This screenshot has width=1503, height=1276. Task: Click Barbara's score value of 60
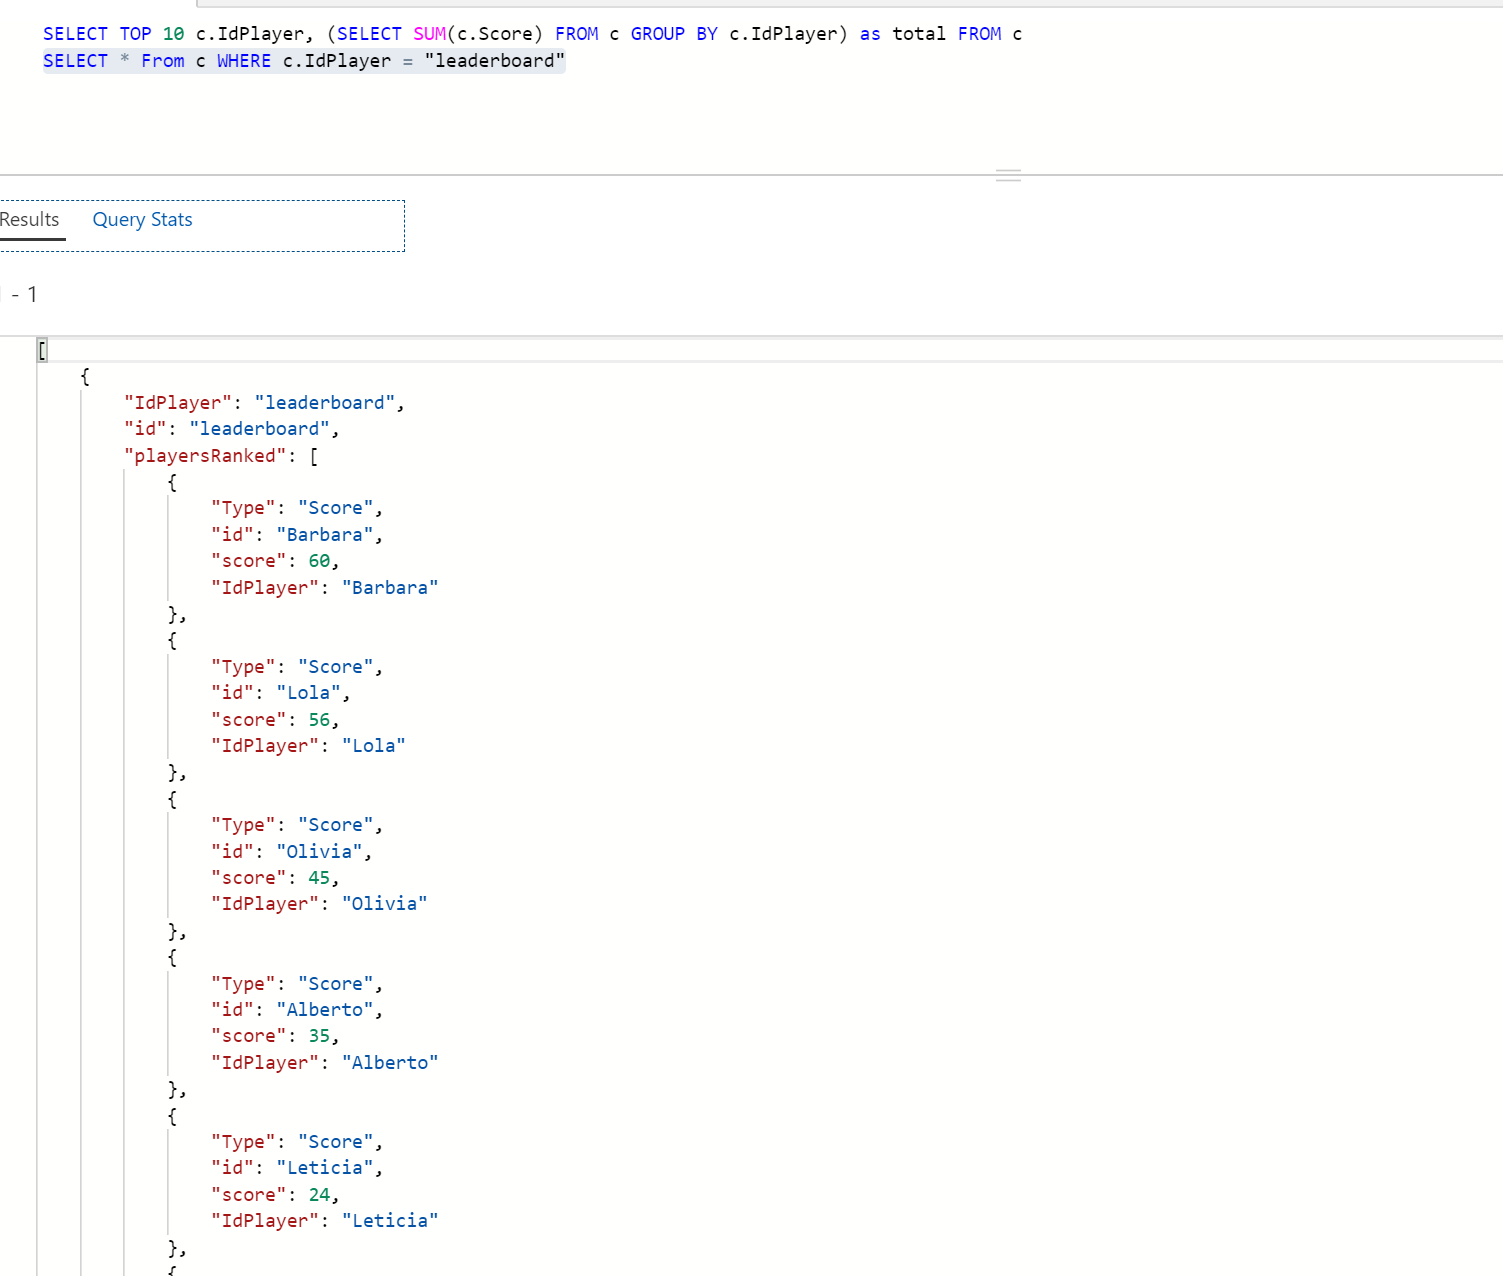pos(319,561)
